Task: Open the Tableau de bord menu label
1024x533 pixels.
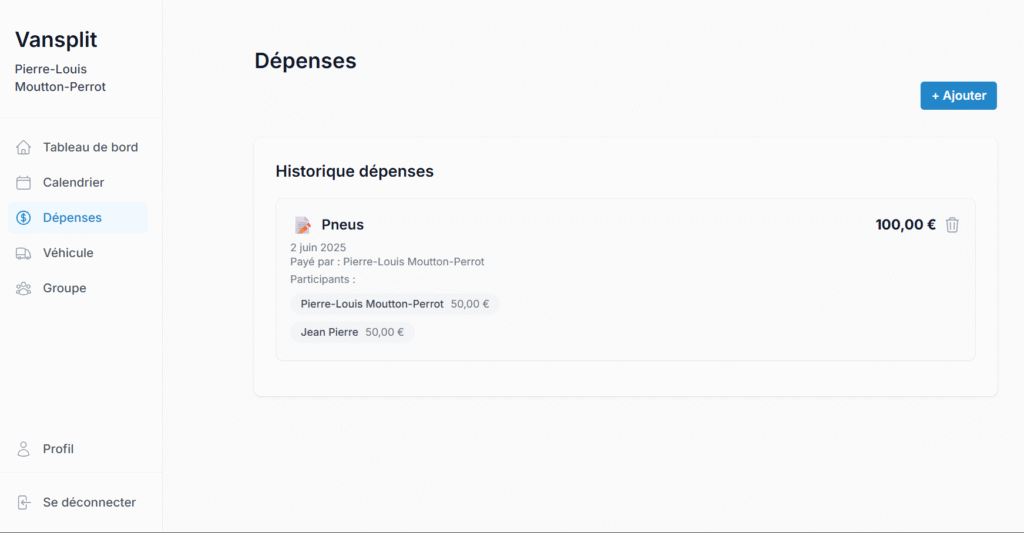Action: pos(90,148)
